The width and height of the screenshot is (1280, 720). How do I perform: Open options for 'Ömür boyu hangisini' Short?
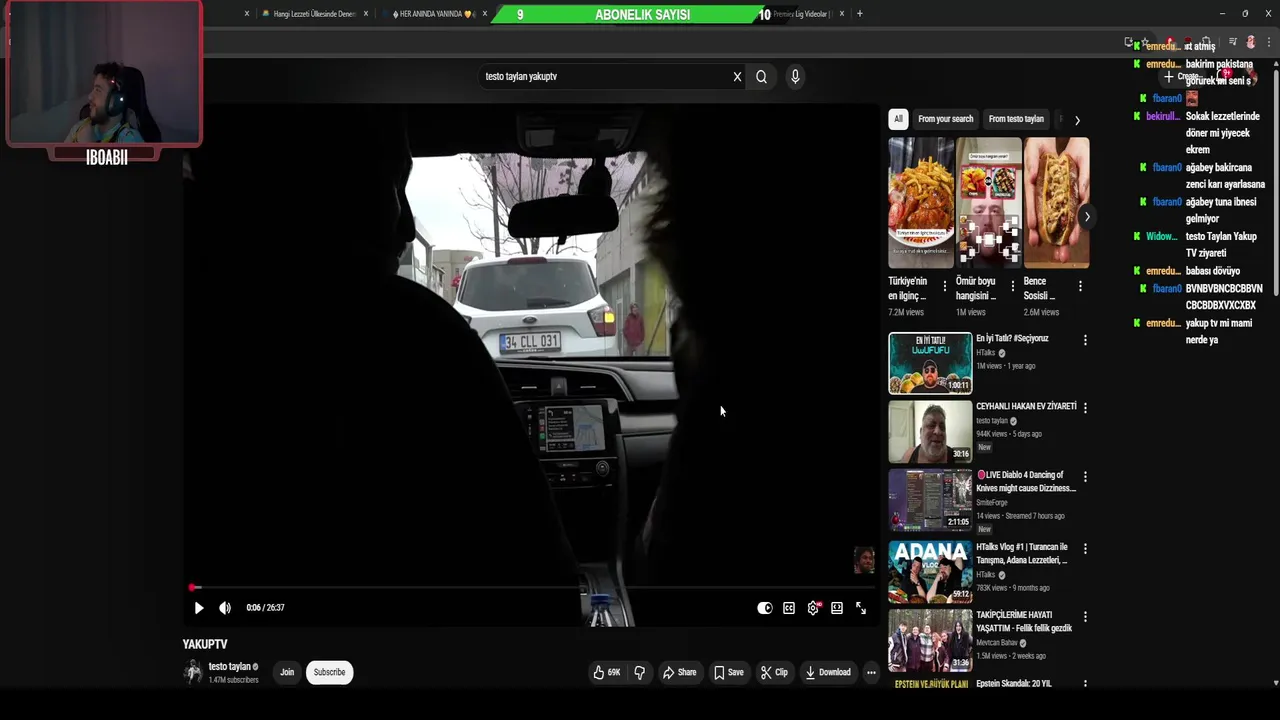[x=1012, y=286]
